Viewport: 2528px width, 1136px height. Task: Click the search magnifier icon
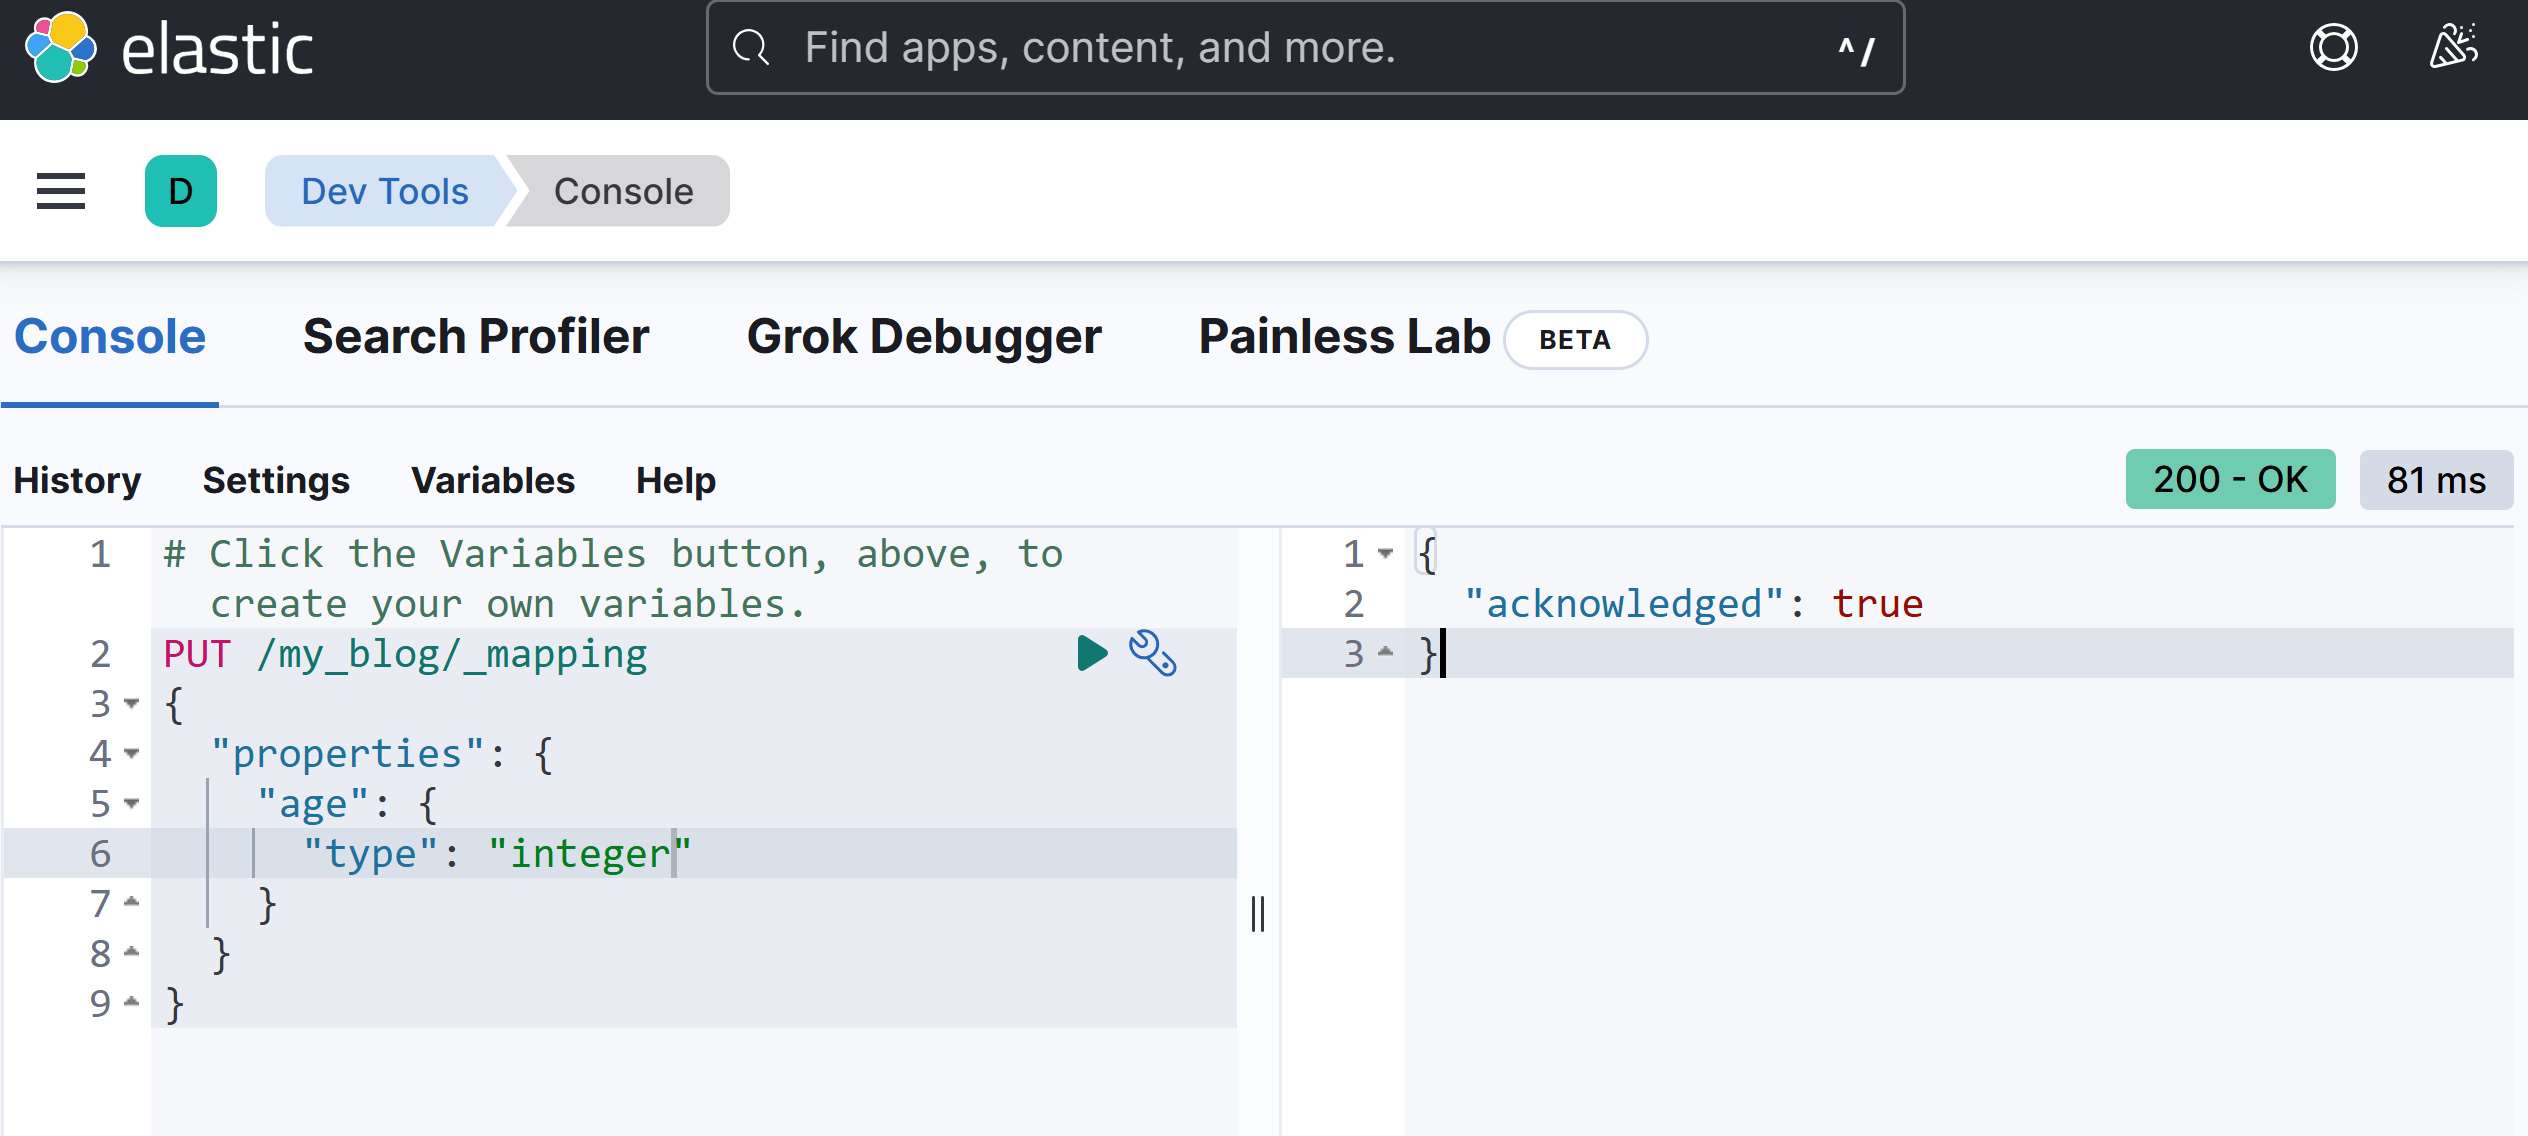click(751, 48)
